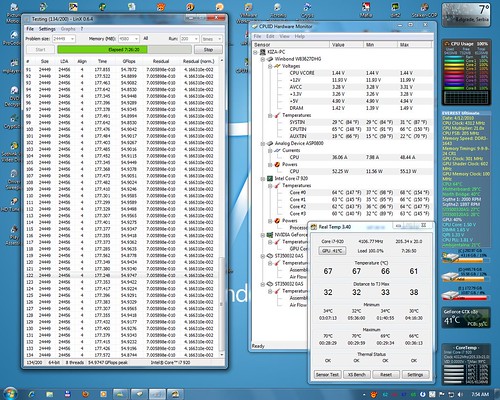500x400 pixels.
Task: Click the GeForce GTX temperature gadget
Action: click(x=466, y=317)
